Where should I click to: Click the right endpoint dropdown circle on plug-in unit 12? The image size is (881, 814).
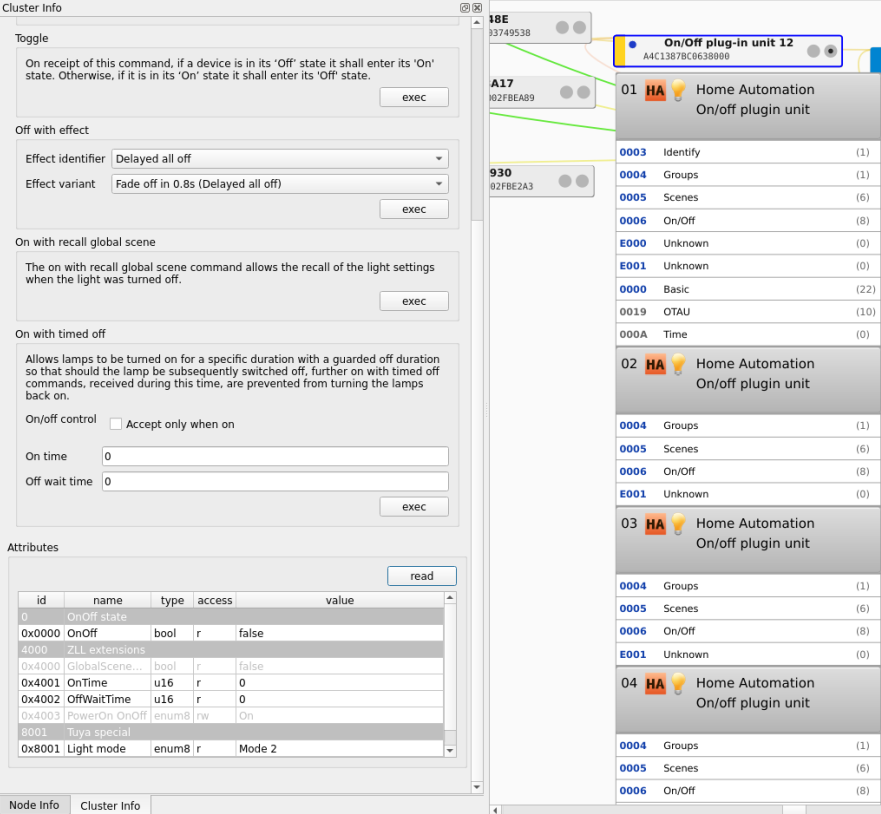point(830,51)
